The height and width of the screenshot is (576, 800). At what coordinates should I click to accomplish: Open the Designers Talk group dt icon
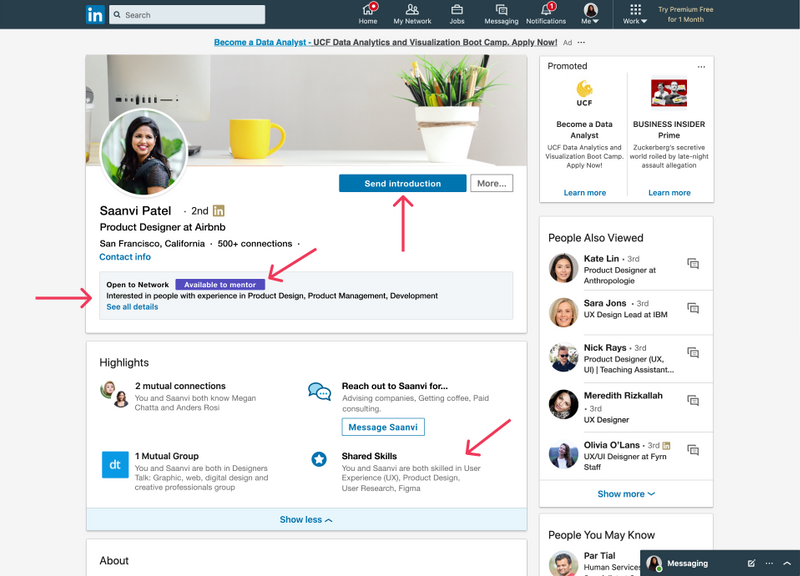pos(115,466)
